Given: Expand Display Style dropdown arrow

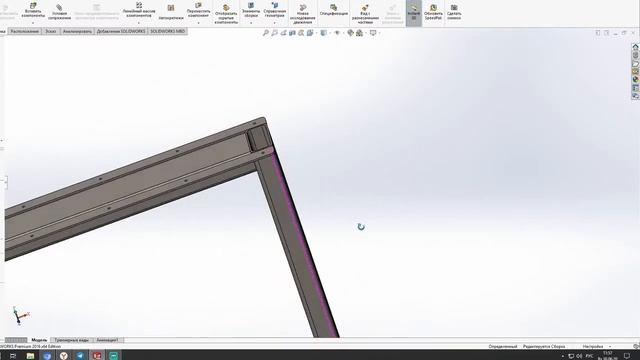Looking at the screenshot, I should [330, 33].
